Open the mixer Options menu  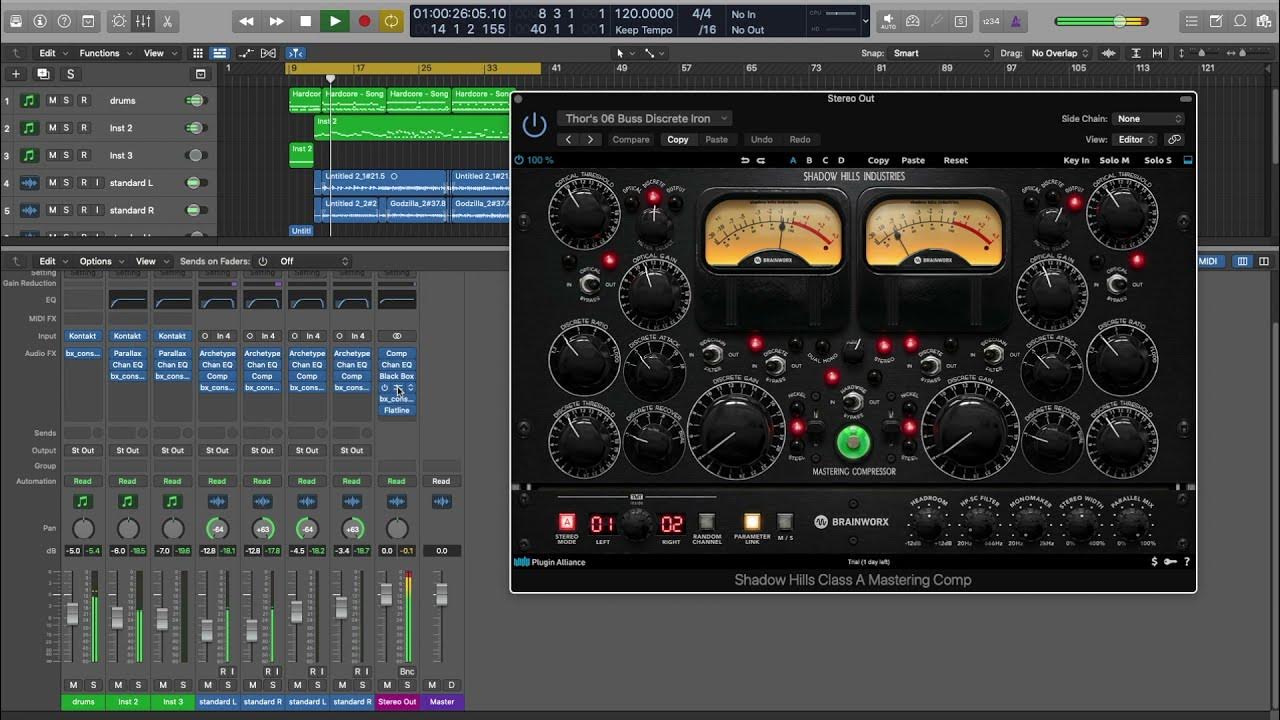100,261
